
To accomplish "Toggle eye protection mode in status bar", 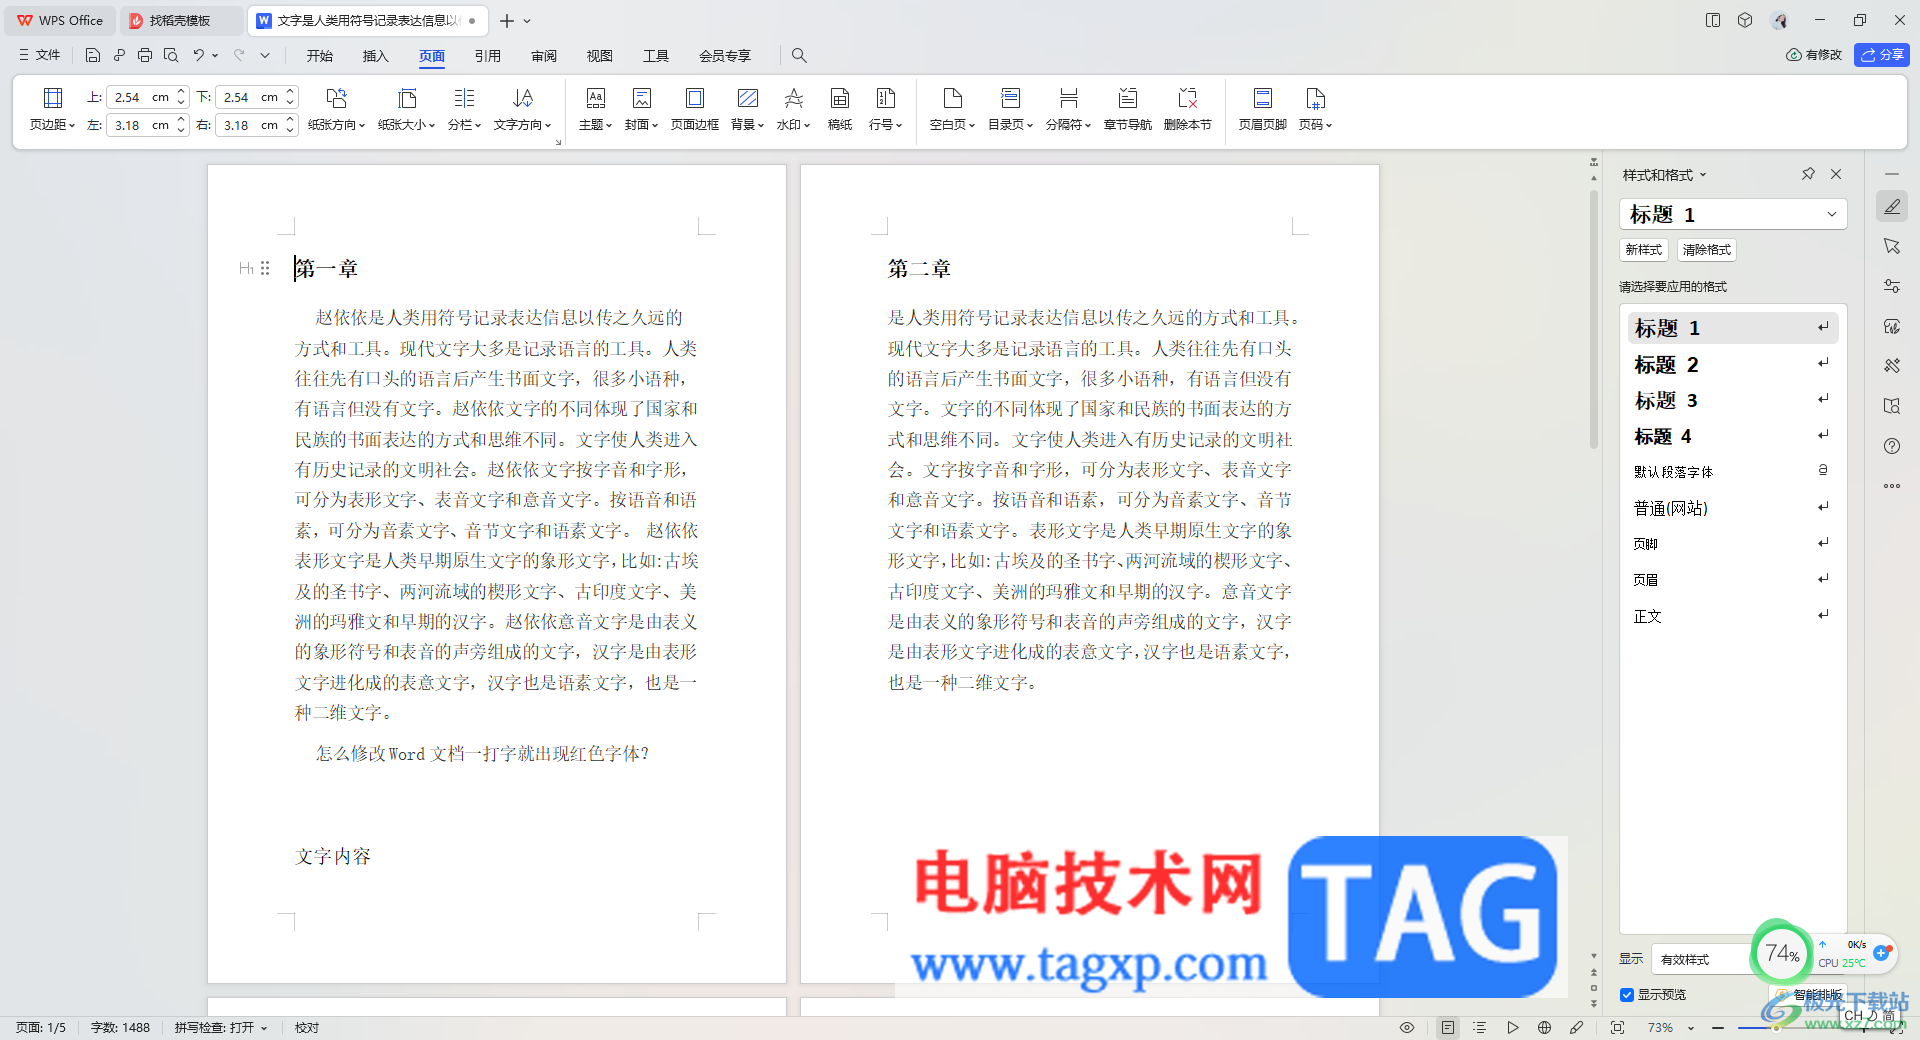I will click(x=1407, y=1028).
